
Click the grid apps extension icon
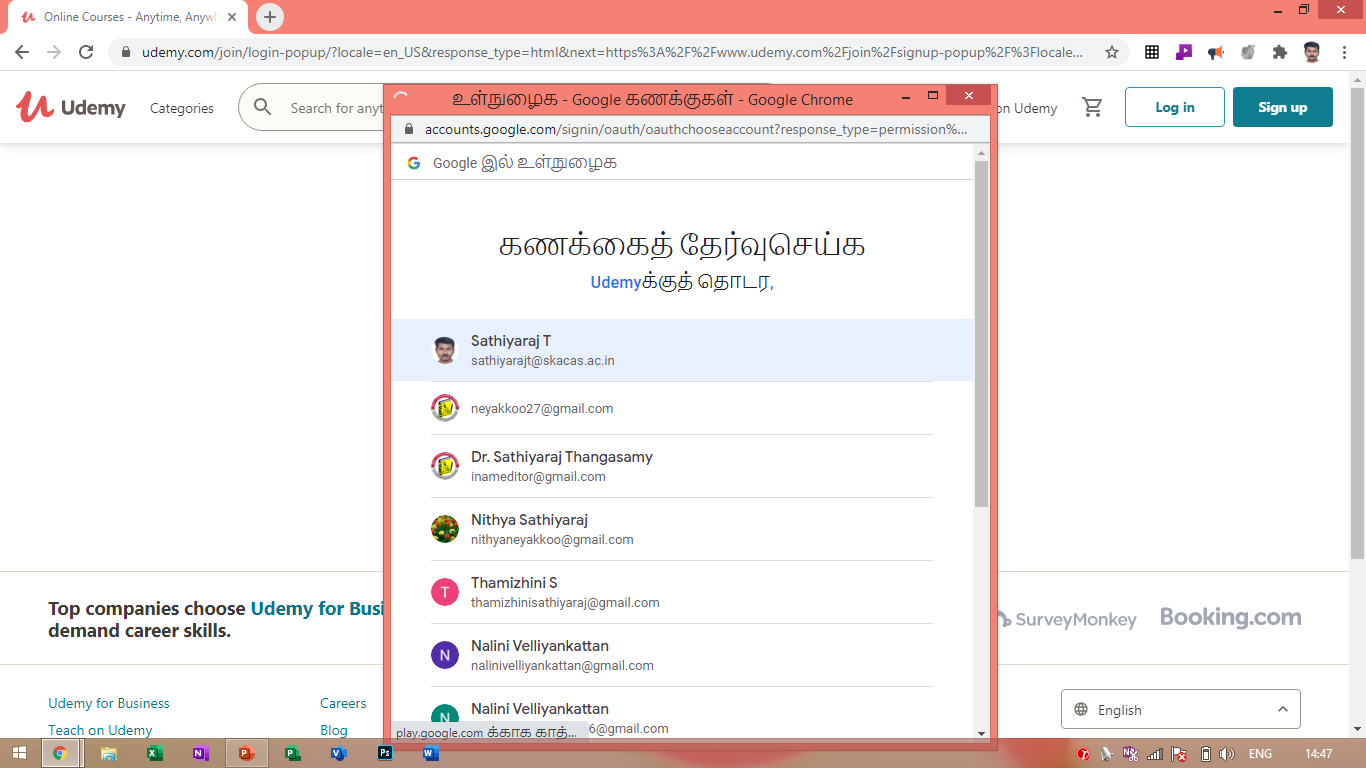1152,52
